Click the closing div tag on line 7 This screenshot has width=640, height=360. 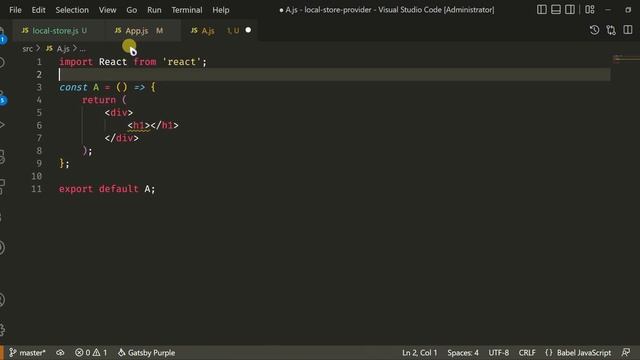point(122,138)
